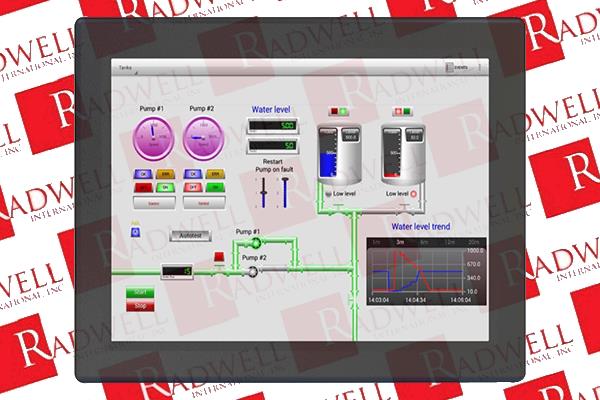Select the tank with red low level
Image resolution: width=600 pixels, height=400 pixels.
(x=403, y=154)
